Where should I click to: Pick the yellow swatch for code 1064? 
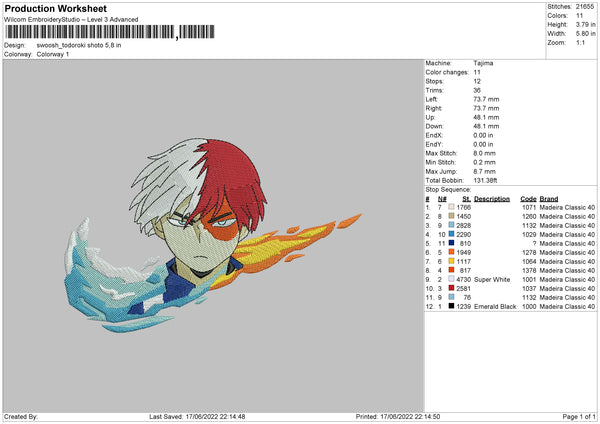(x=451, y=261)
